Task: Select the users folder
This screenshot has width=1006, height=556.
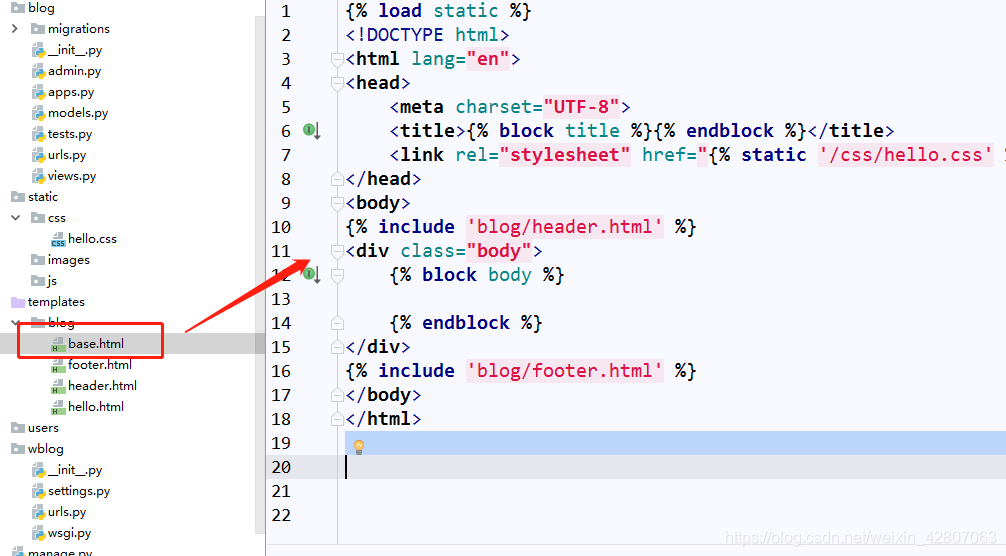Action: point(44,428)
